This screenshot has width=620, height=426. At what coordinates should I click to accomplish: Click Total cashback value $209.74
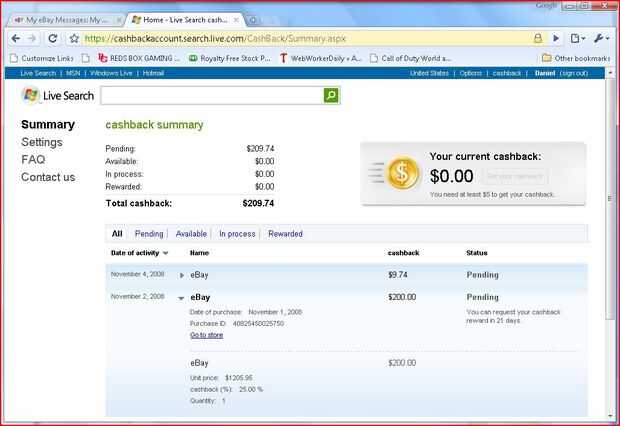(258, 203)
